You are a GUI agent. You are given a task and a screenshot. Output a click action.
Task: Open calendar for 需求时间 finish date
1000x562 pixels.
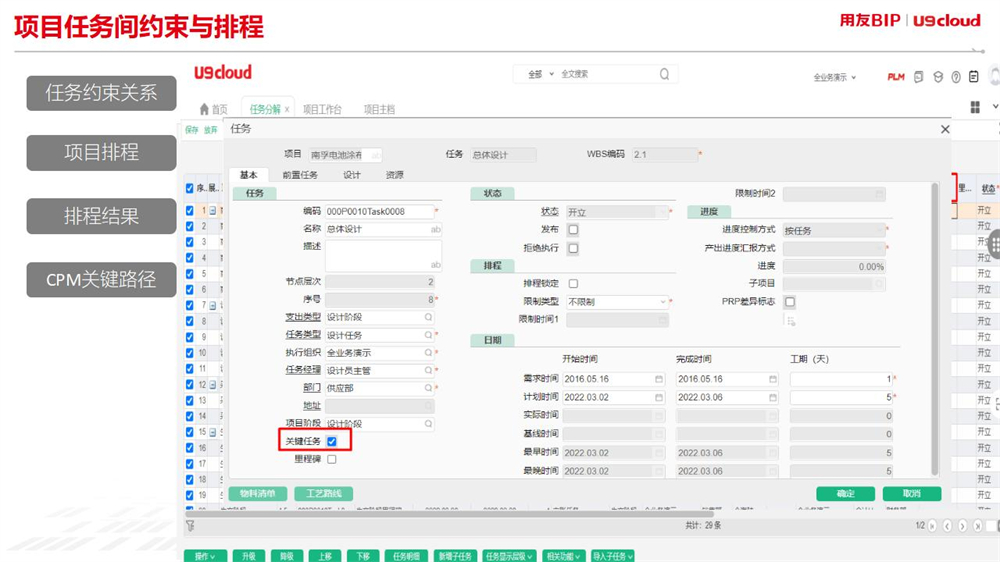pyautogui.click(x=772, y=379)
